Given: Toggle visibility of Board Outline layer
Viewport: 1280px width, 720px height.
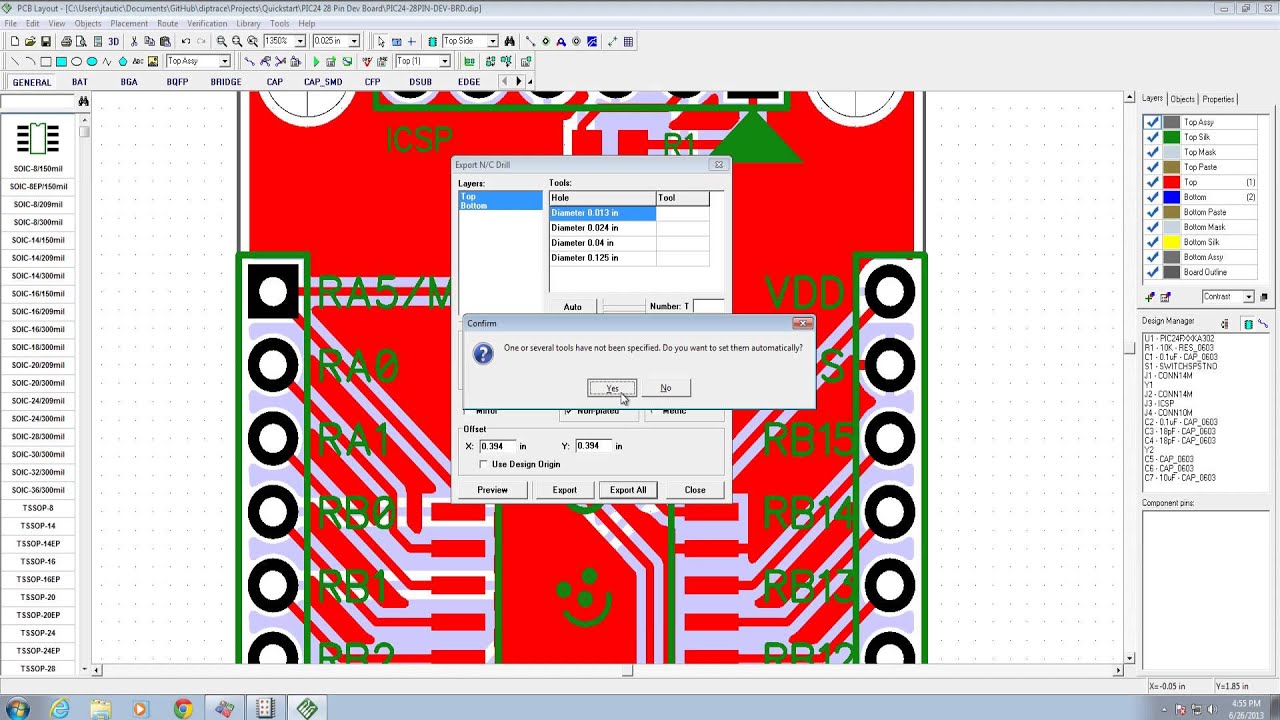Looking at the screenshot, I should (x=1152, y=272).
